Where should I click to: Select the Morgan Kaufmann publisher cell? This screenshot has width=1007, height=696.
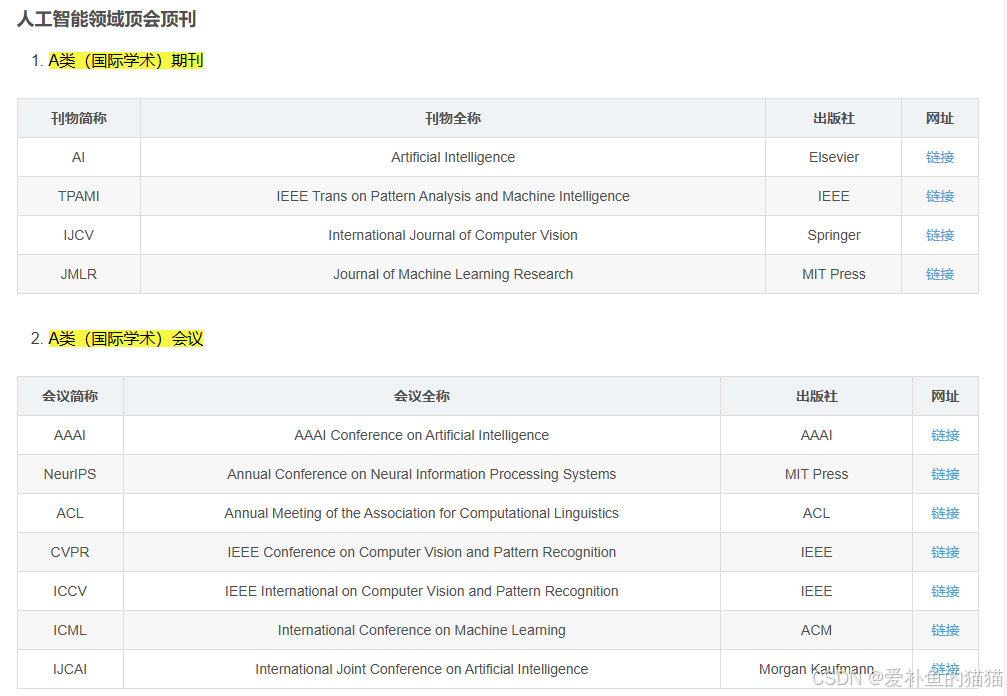point(816,670)
